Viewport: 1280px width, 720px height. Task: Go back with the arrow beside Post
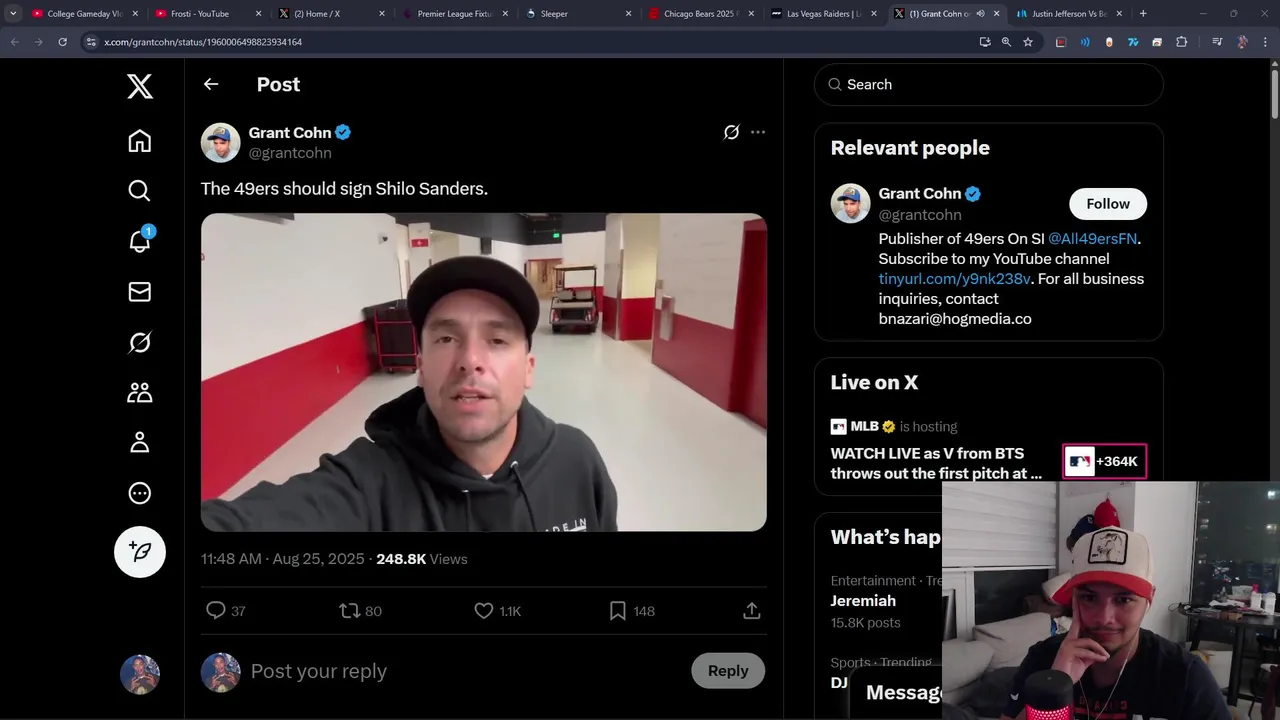(211, 84)
